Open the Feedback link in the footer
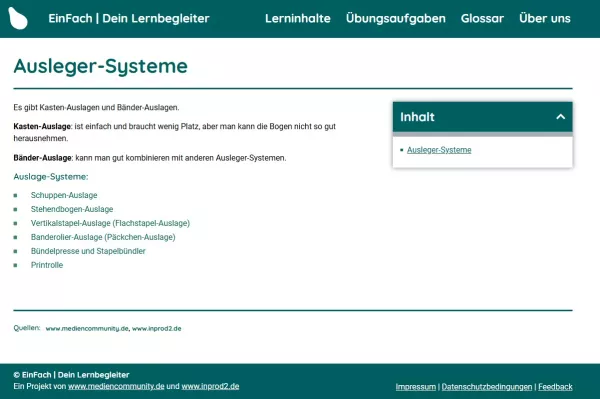 coord(555,387)
